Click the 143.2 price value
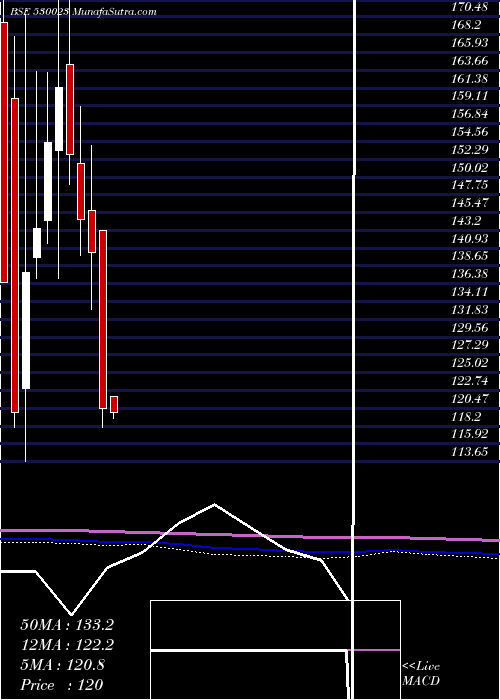Image resolution: width=500 pixels, height=700 pixels. [467, 221]
